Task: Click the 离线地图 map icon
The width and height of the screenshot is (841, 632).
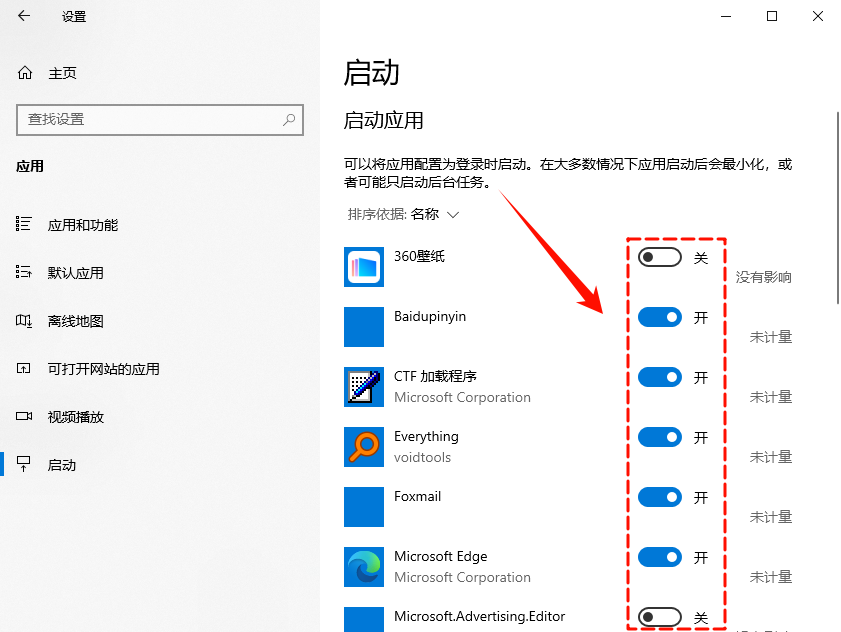Action: [x=24, y=321]
